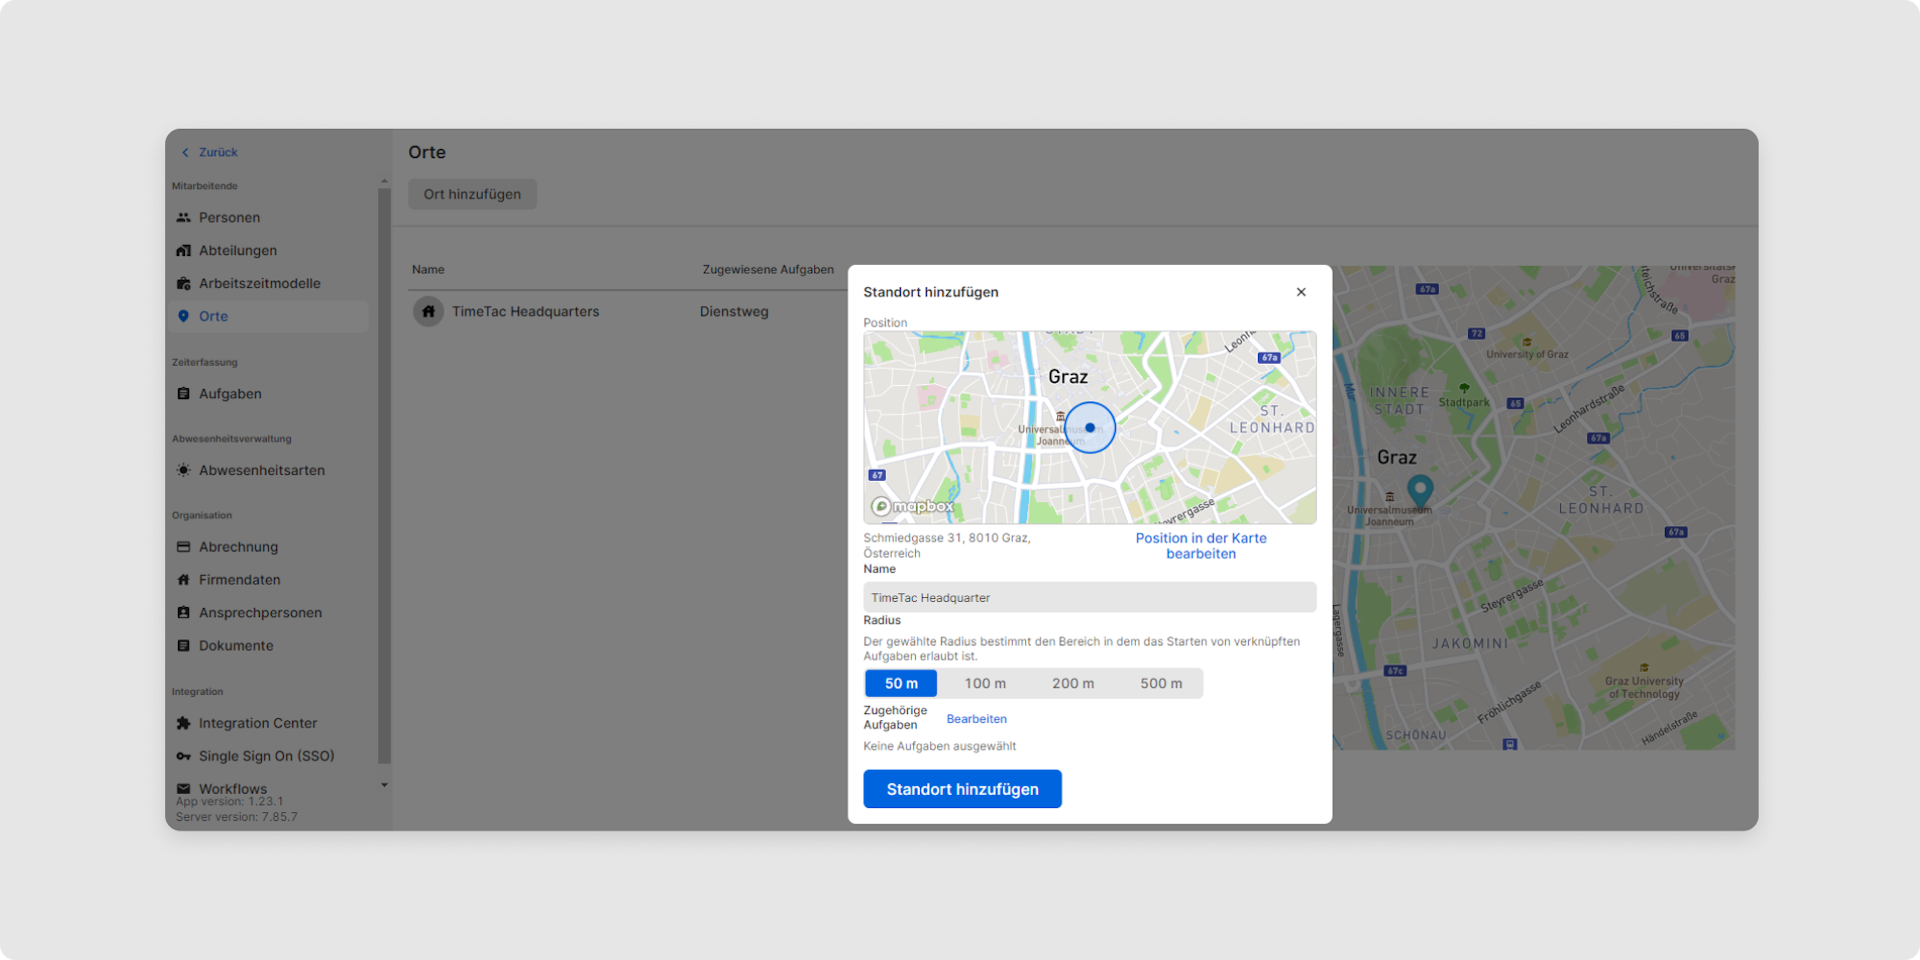Click the Personen people icon in sidebar
Screen dimensions: 1920x960
pyautogui.click(x=183, y=217)
